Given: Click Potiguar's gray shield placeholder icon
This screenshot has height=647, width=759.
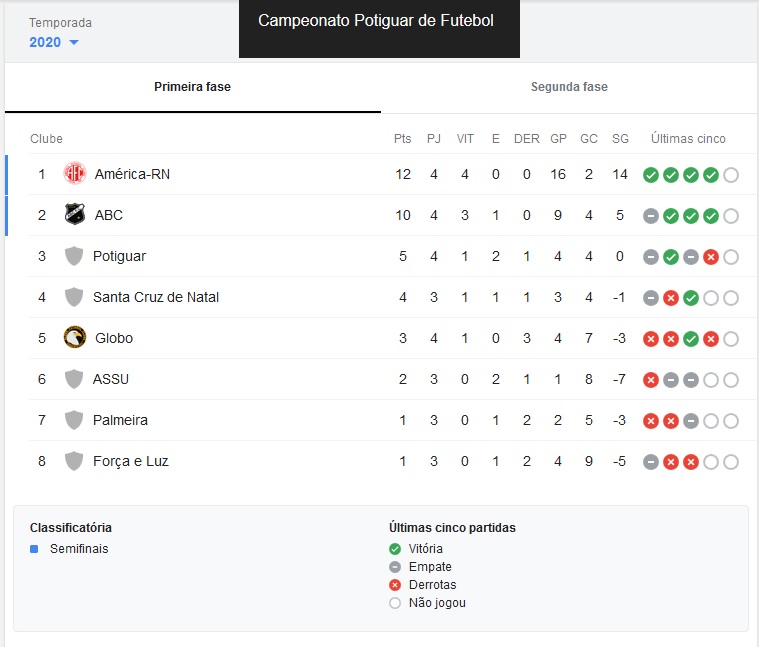Looking at the screenshot, I should pos(73,256).
